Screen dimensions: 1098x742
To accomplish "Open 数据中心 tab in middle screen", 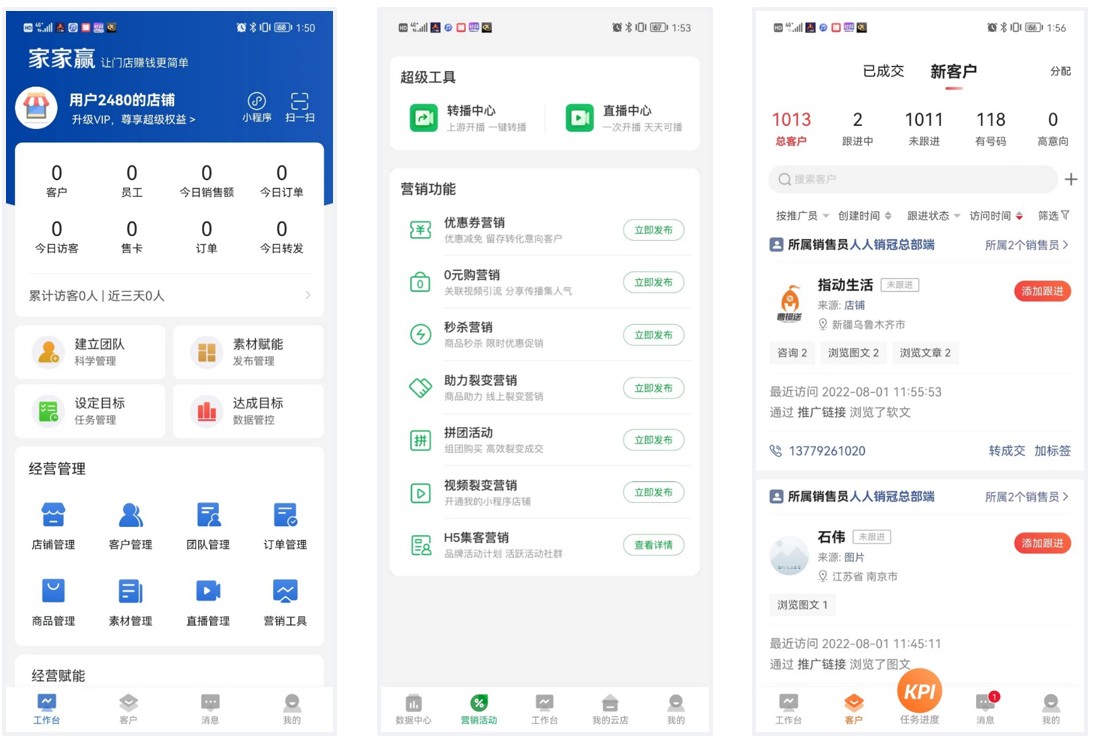I will [414, 708].
